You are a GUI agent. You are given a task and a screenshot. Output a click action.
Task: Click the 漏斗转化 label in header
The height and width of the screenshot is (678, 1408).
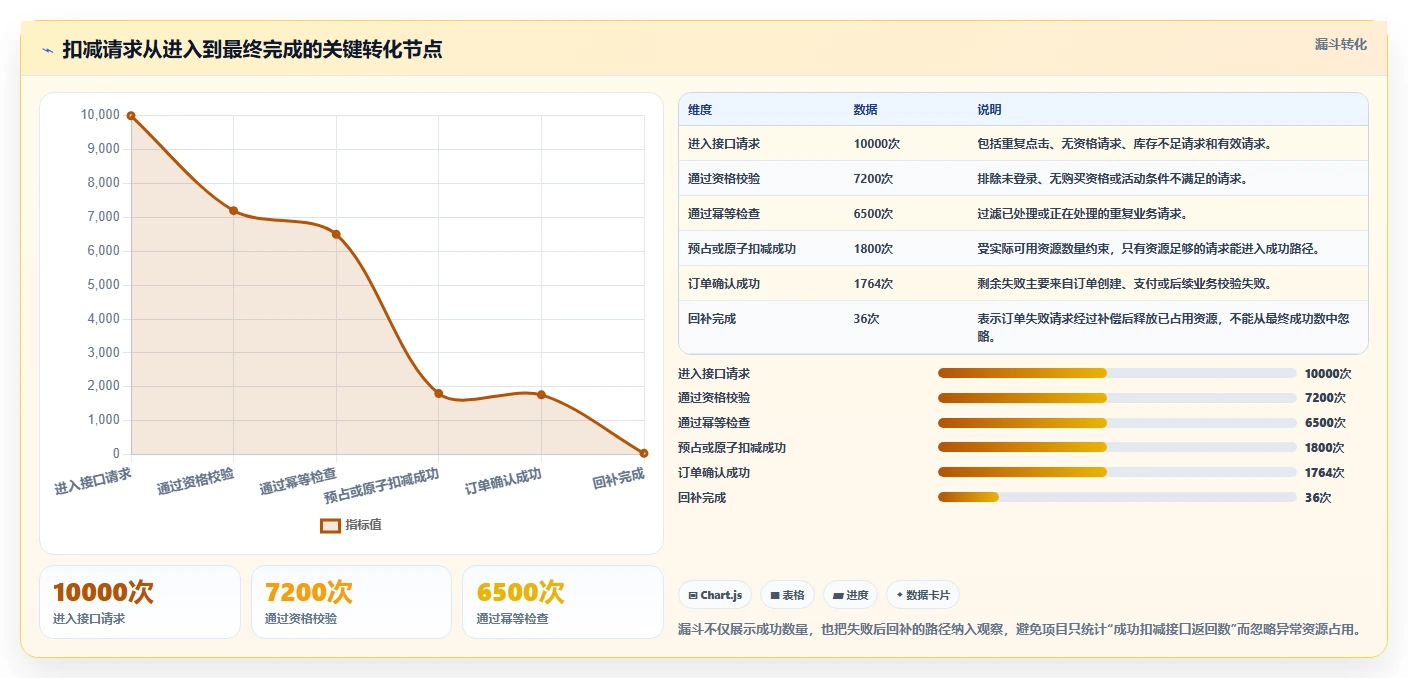(1340, 45)
